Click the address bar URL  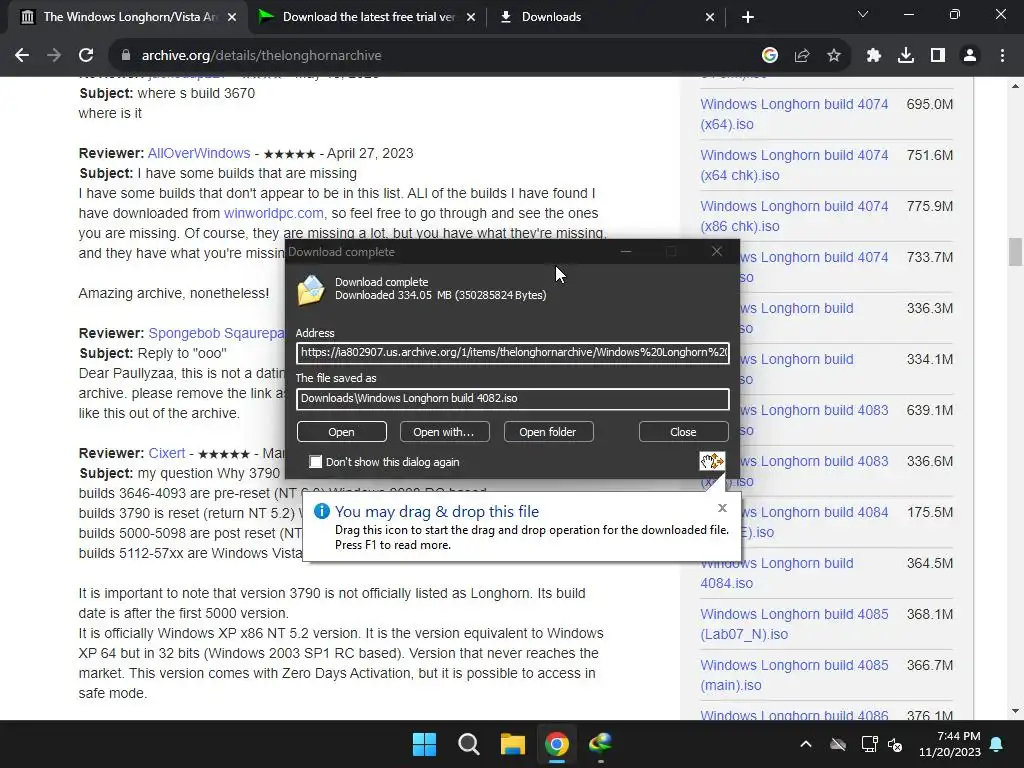click(x=261, y=56)
